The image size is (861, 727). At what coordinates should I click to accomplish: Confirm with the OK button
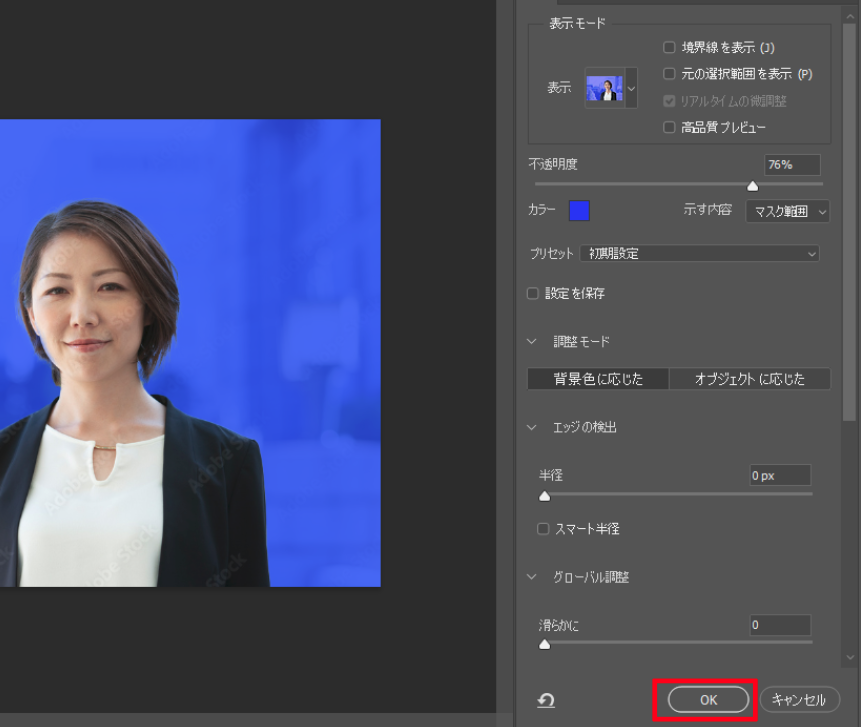tap(708, 700)
